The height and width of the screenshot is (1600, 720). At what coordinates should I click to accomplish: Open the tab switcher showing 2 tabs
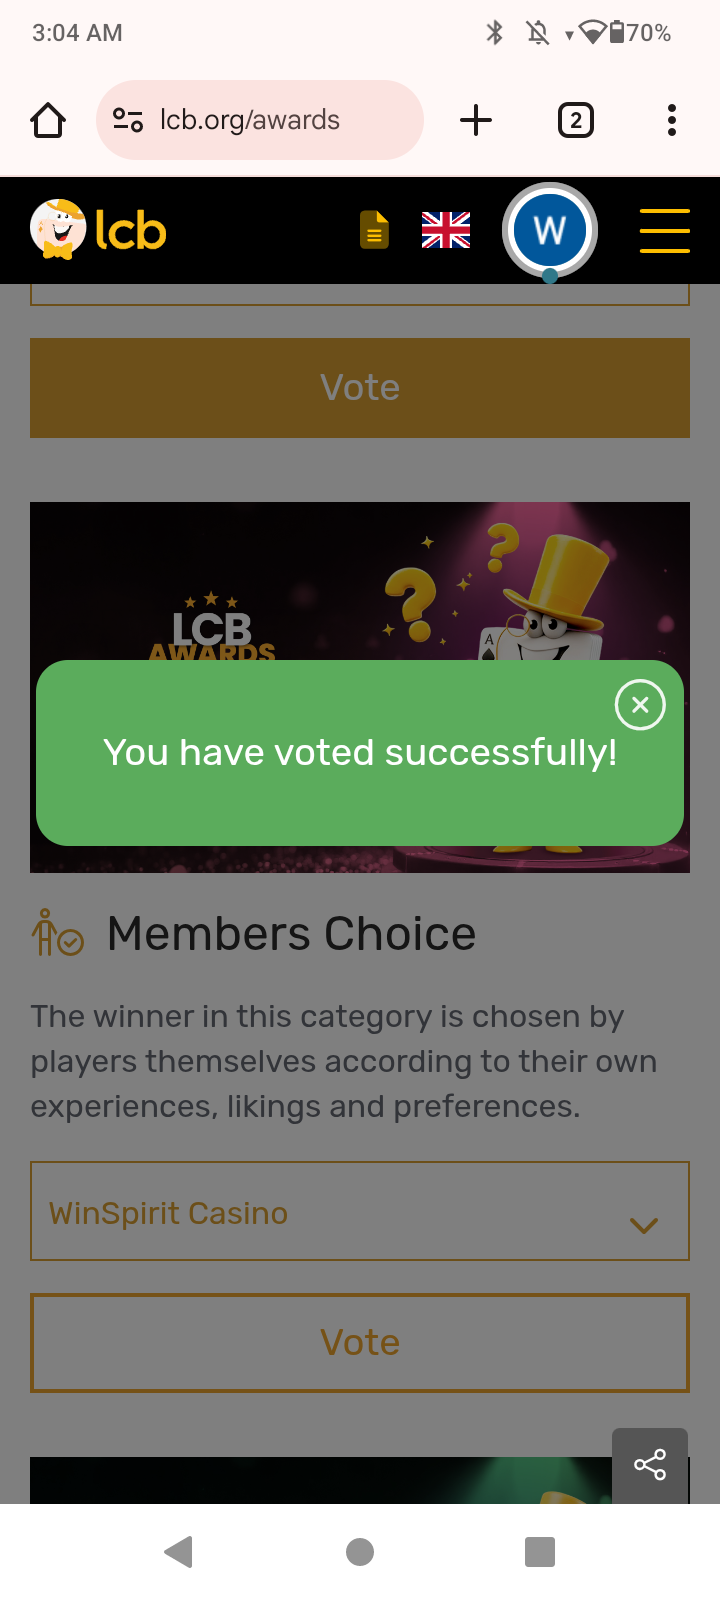pos(575,121)
